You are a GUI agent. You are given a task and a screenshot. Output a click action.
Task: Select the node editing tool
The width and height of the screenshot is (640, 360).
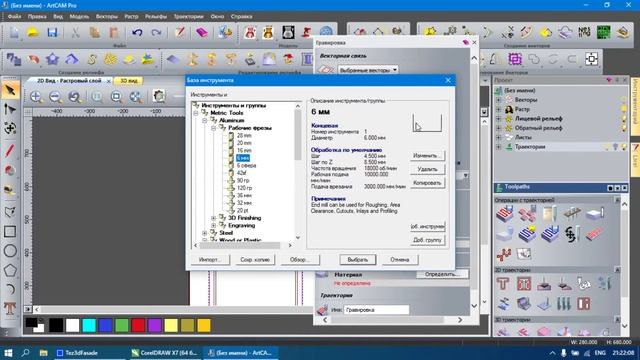(x=10, y=109)
